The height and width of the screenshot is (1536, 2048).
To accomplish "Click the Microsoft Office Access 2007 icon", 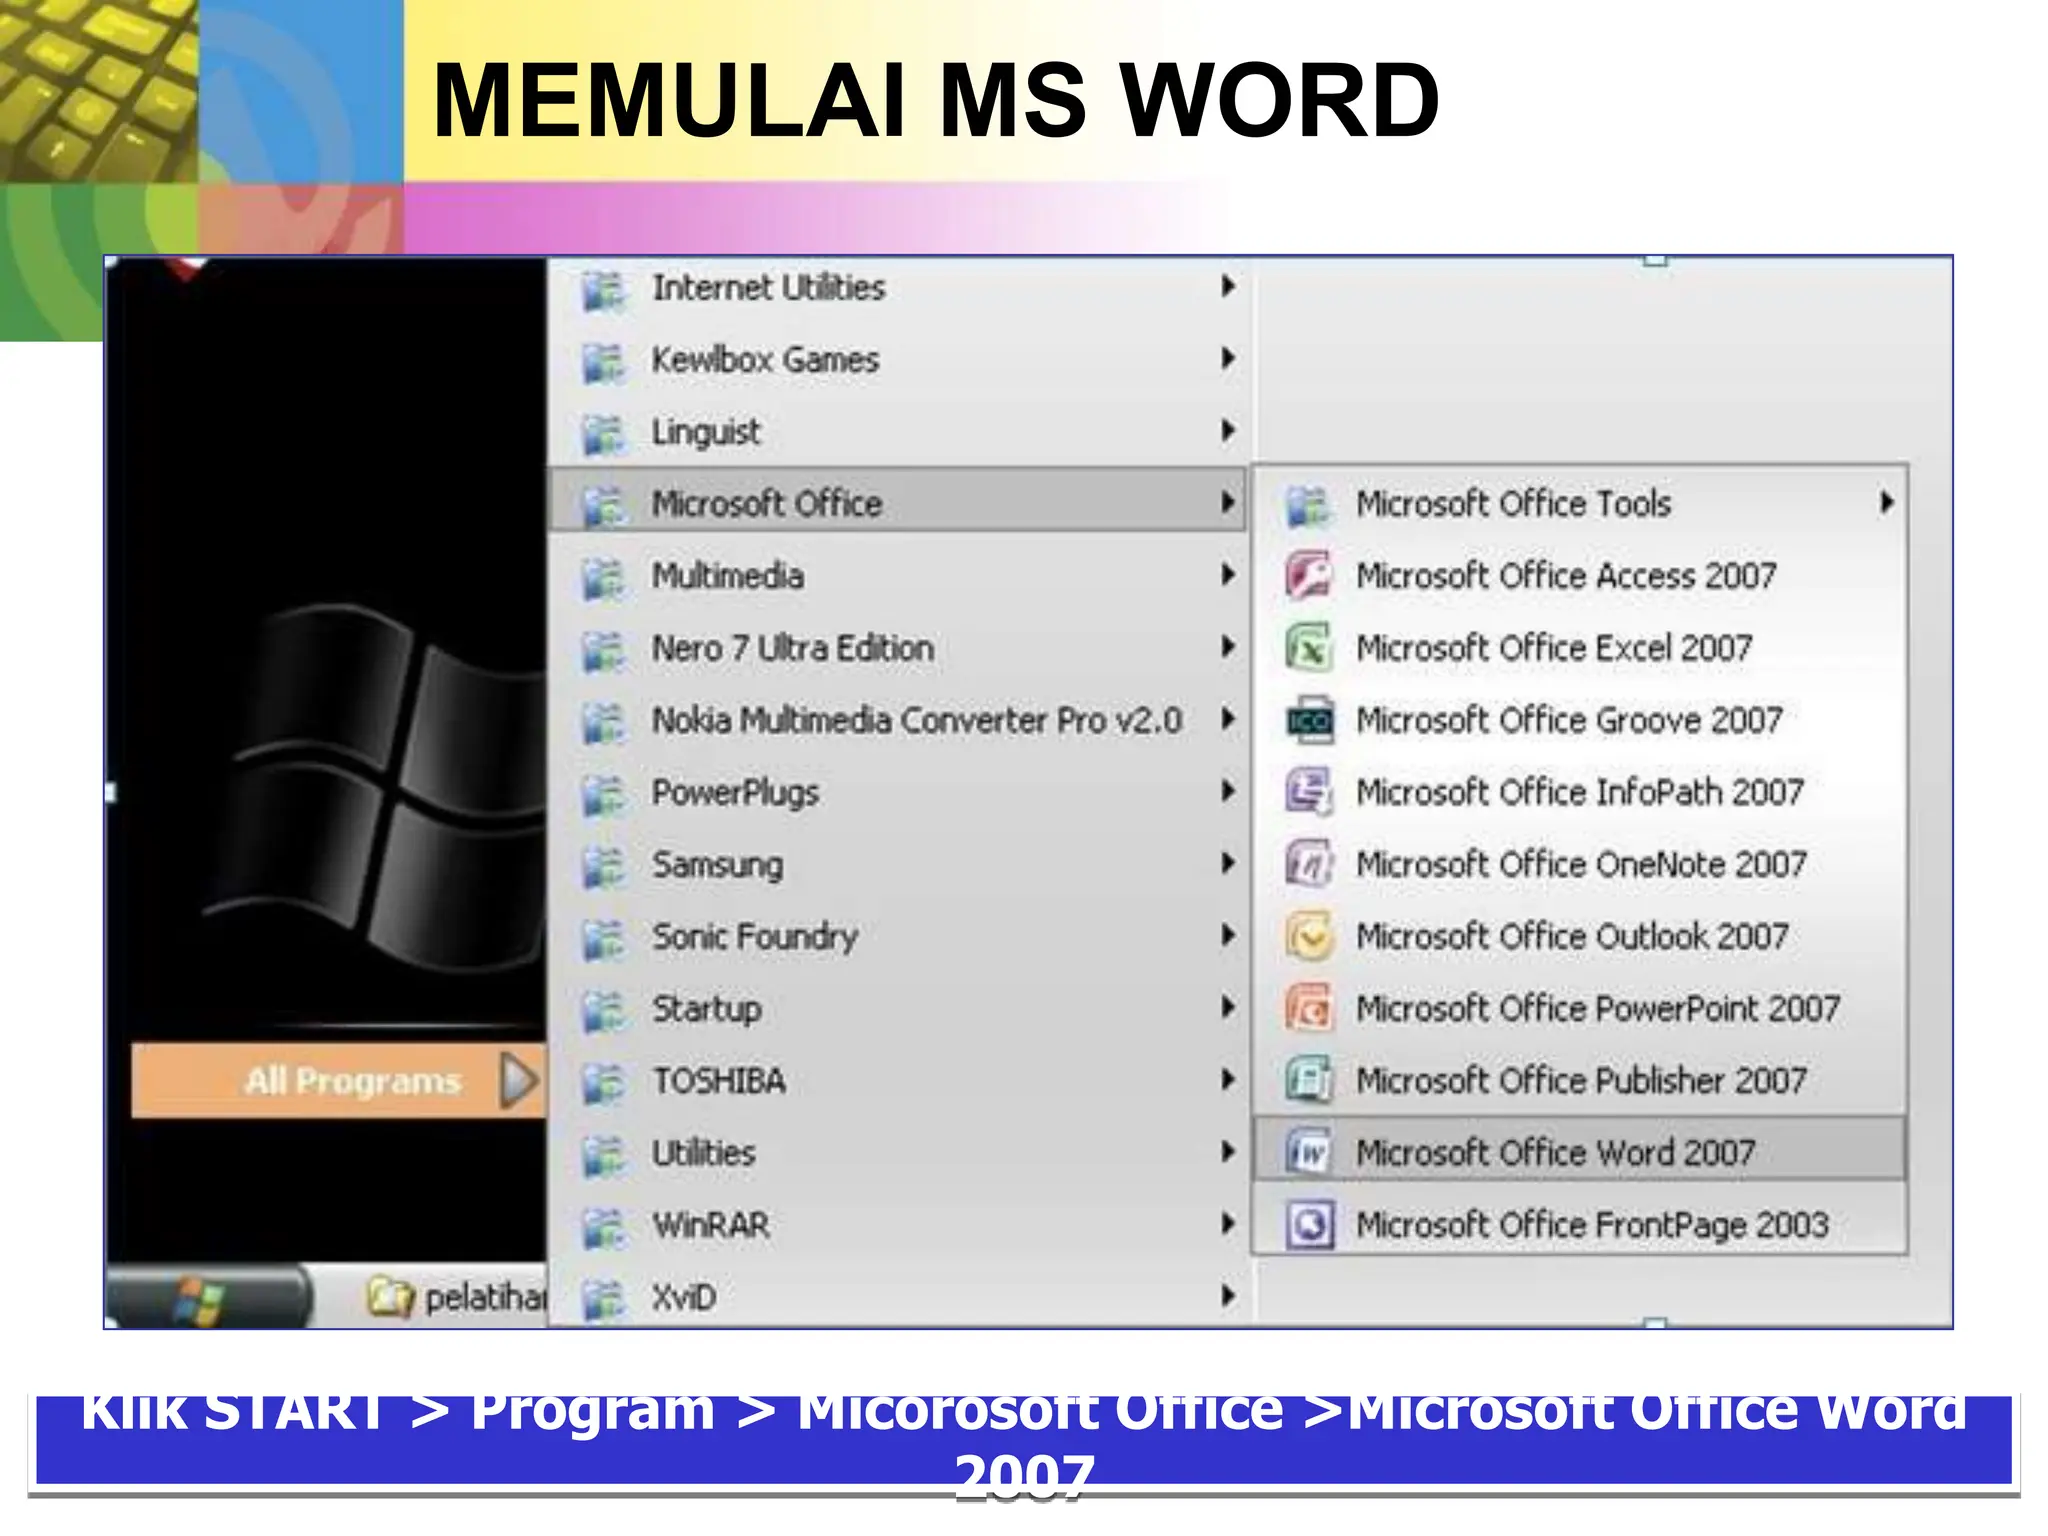I will 1309,576.
